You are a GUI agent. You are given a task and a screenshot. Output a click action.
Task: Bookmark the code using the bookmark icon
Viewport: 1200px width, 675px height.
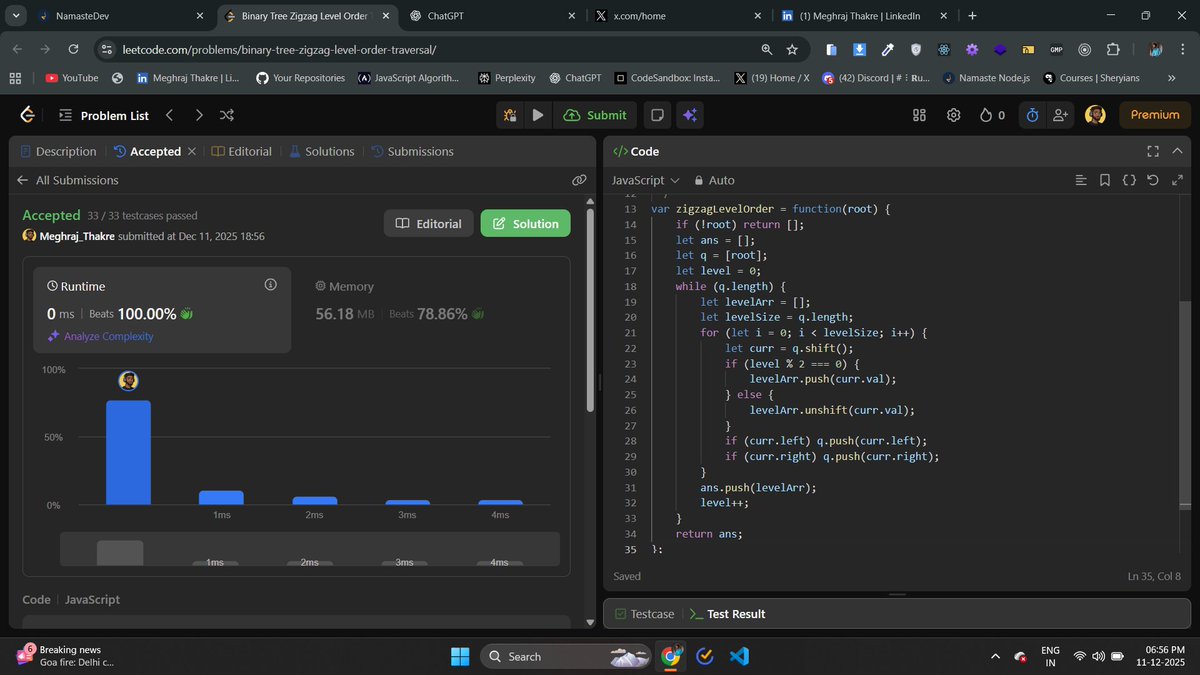(x=1104, y=180)
